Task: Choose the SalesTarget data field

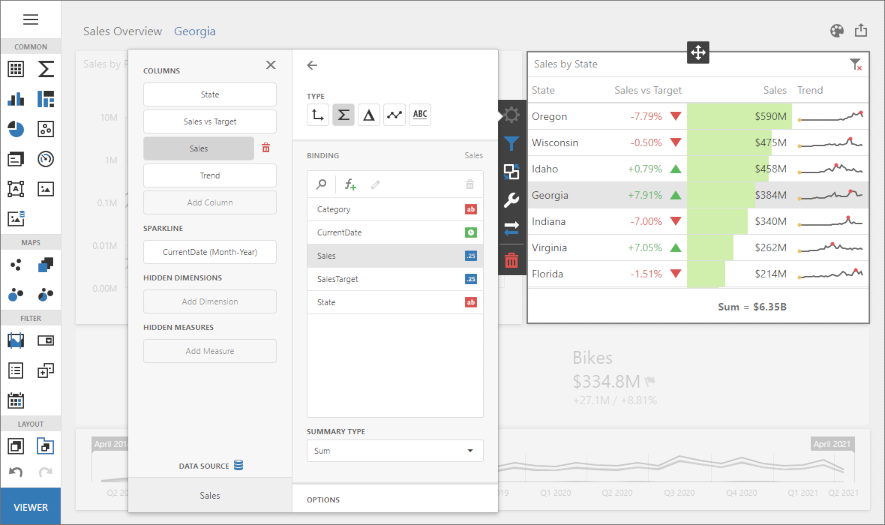Action: point(395,279)
